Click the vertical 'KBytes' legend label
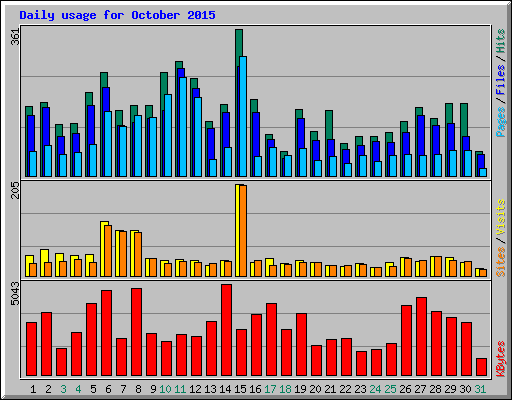This screenshot has height=400, width=512. (500, 359)
